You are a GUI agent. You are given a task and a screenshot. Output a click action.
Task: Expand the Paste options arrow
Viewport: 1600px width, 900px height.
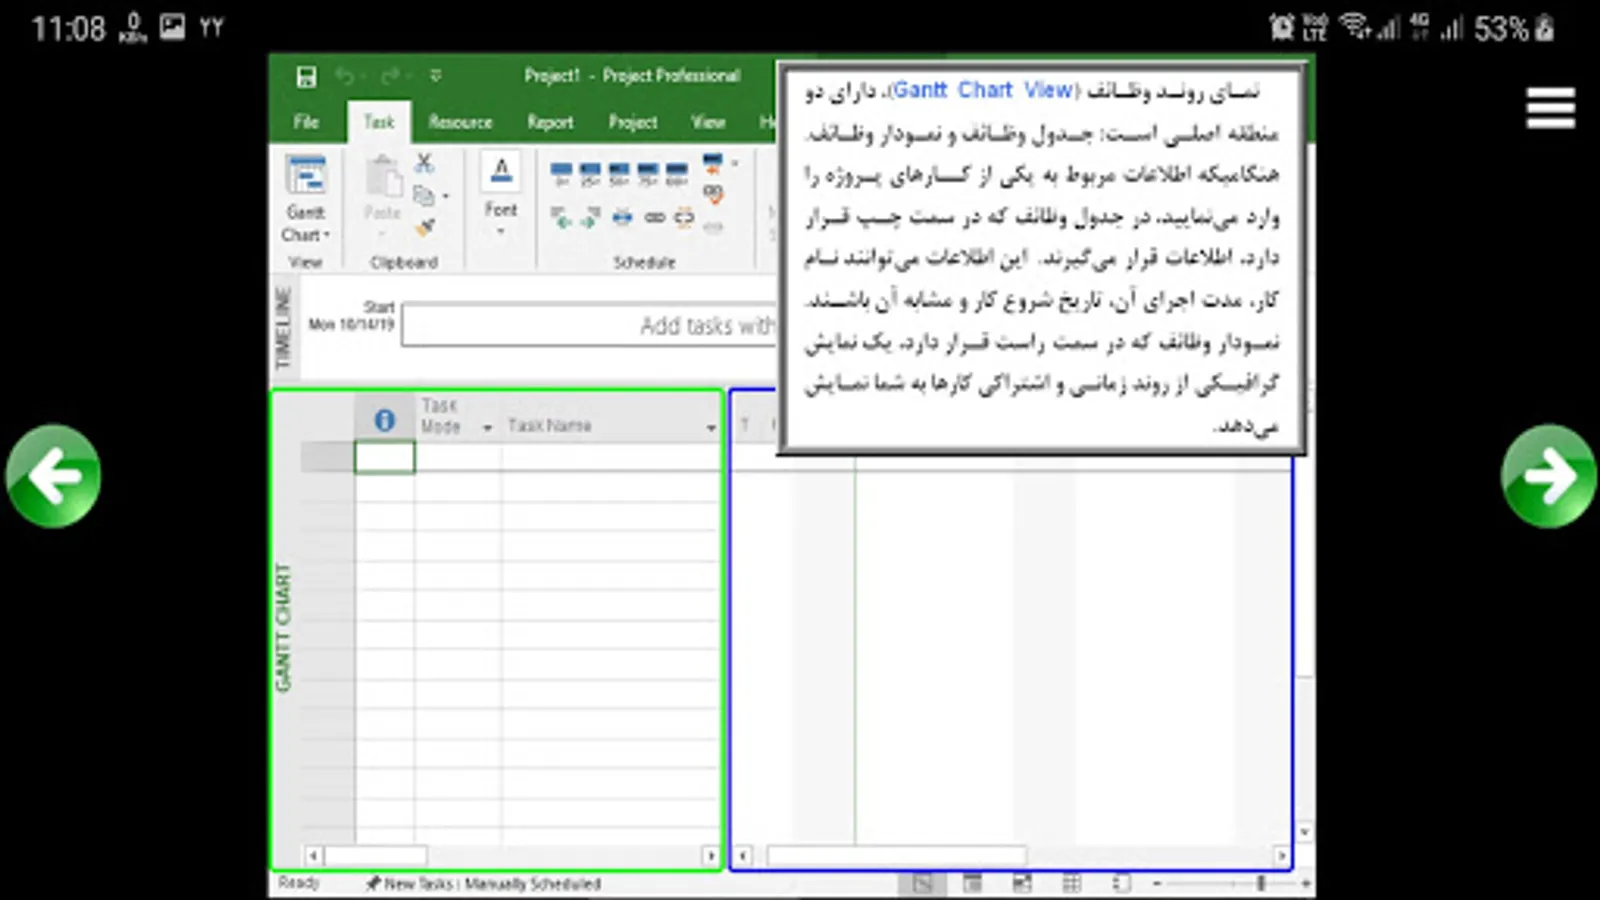[382, 234]
